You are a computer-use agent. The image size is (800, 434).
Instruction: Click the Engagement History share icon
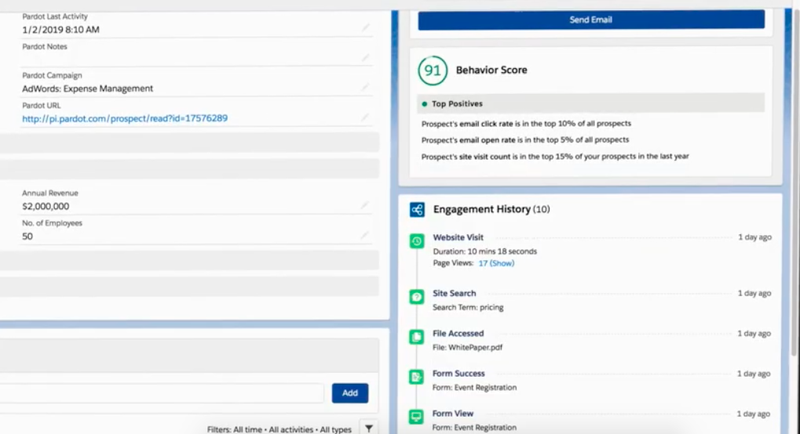(417, 210)
